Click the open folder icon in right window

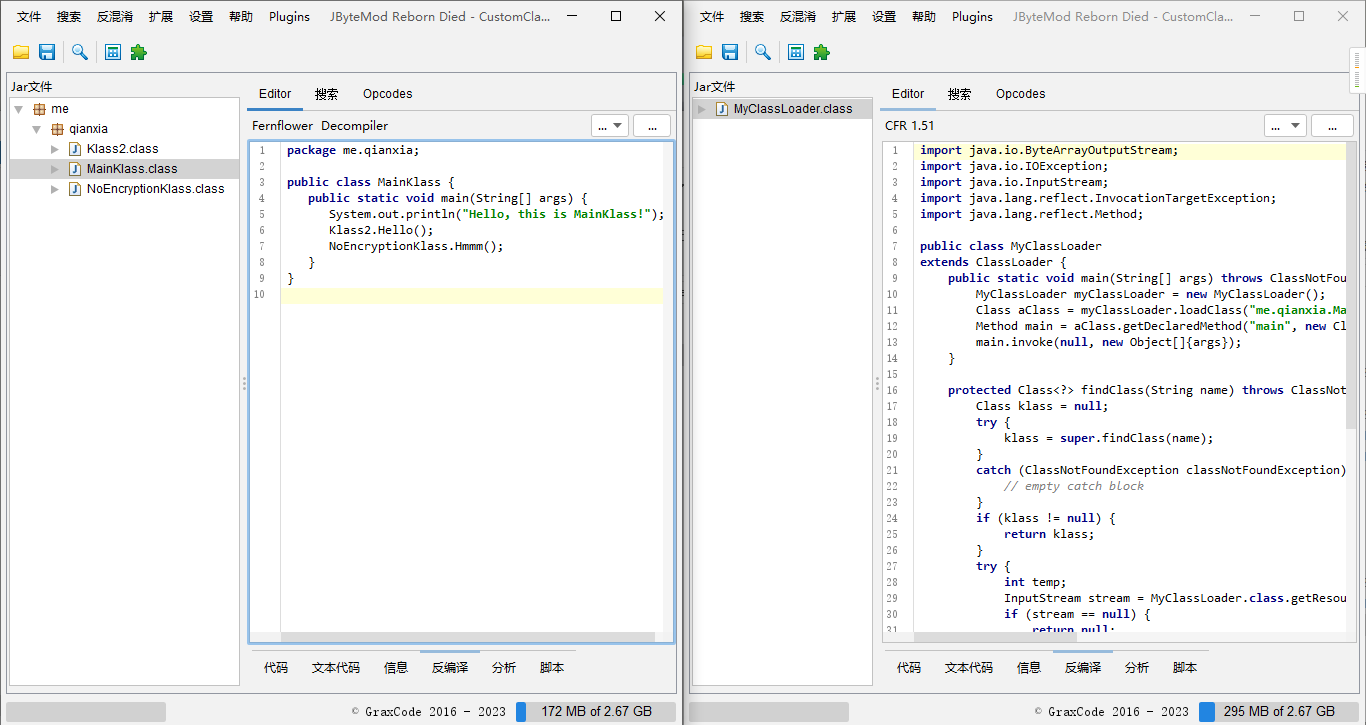pos(704,52)
